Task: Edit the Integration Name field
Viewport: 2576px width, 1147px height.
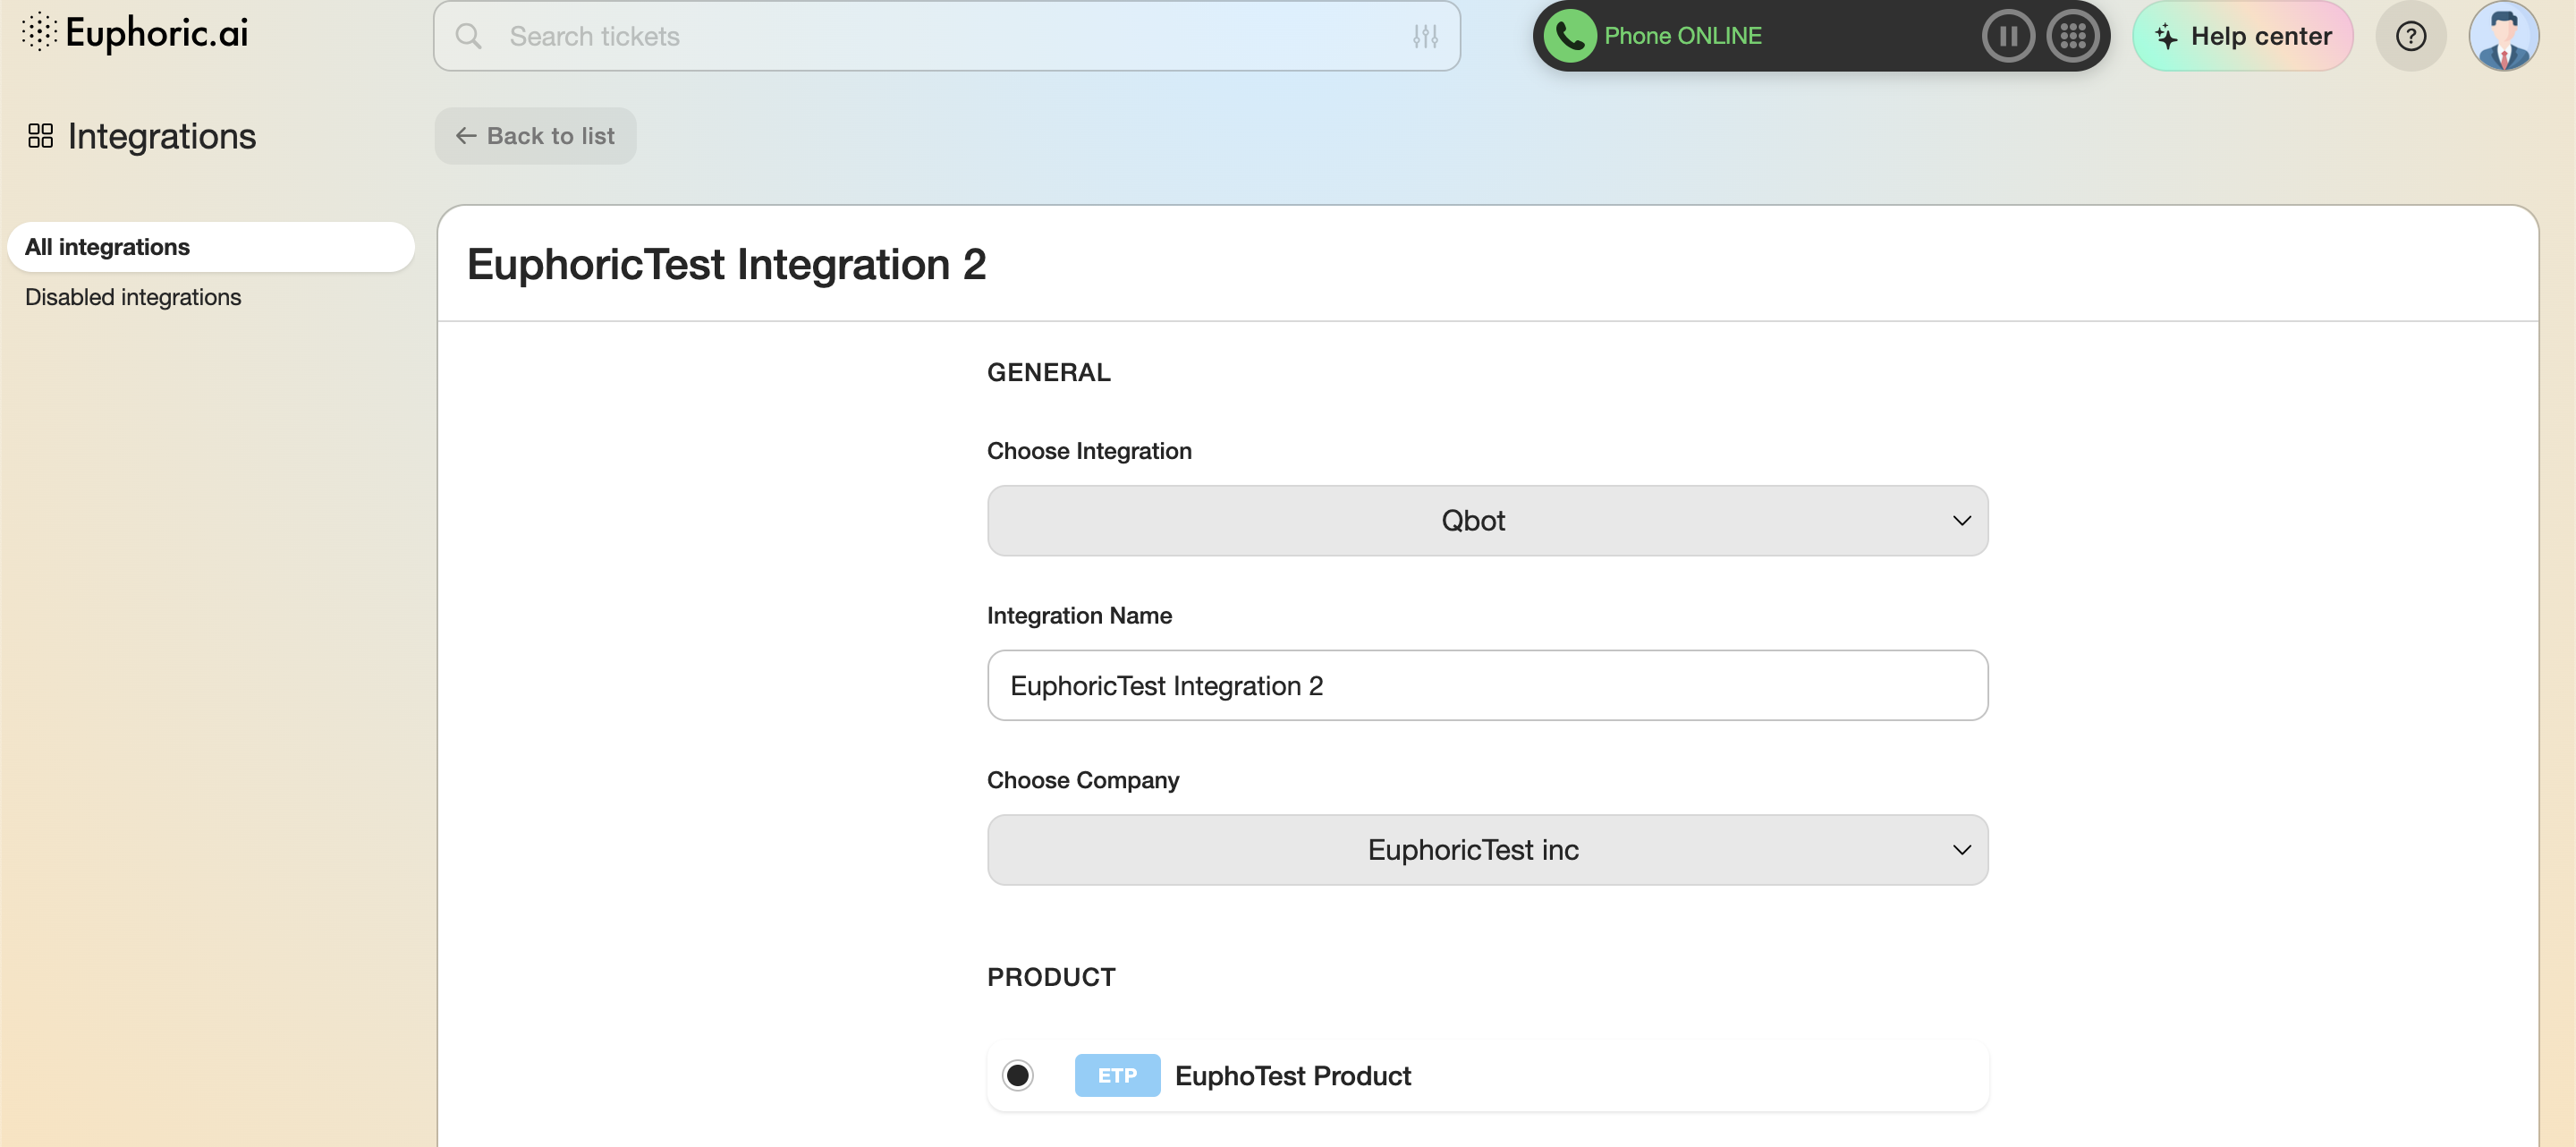Action: [x=1487, y=686]
